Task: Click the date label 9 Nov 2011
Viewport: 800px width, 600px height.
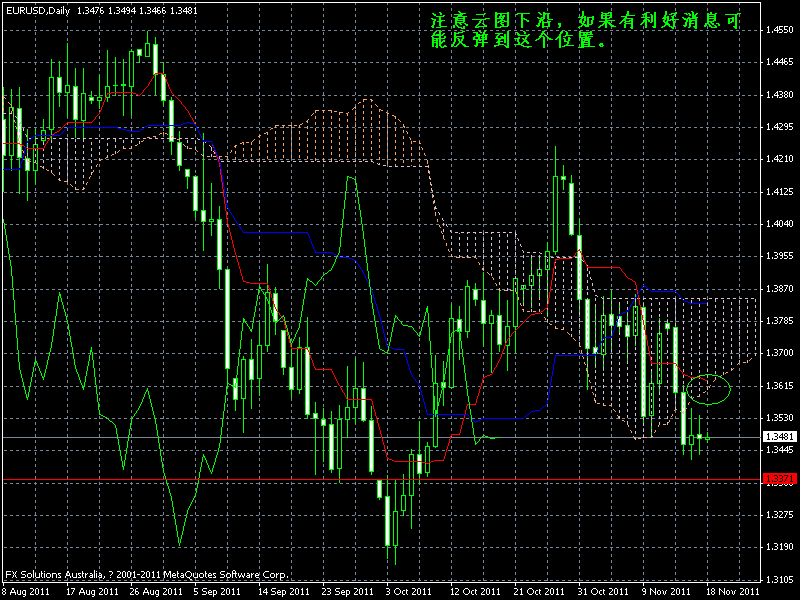Action: 667,592
